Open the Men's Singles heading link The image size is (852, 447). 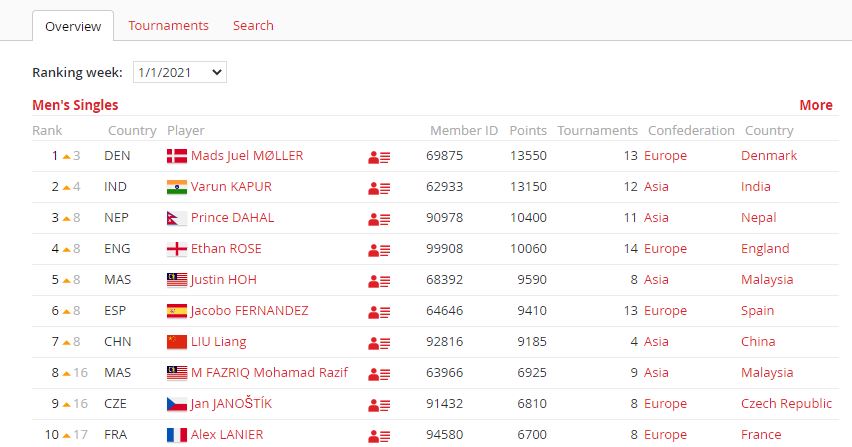point(75,105)
